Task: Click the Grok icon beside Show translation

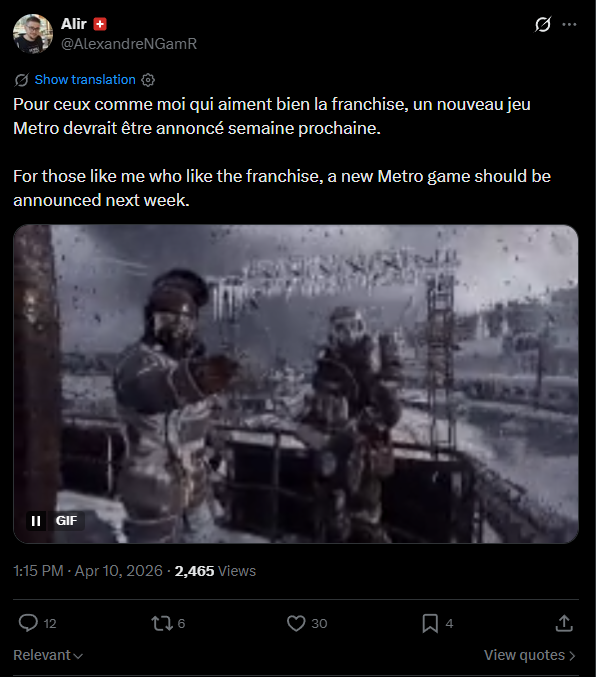Action: coord(21,80)
